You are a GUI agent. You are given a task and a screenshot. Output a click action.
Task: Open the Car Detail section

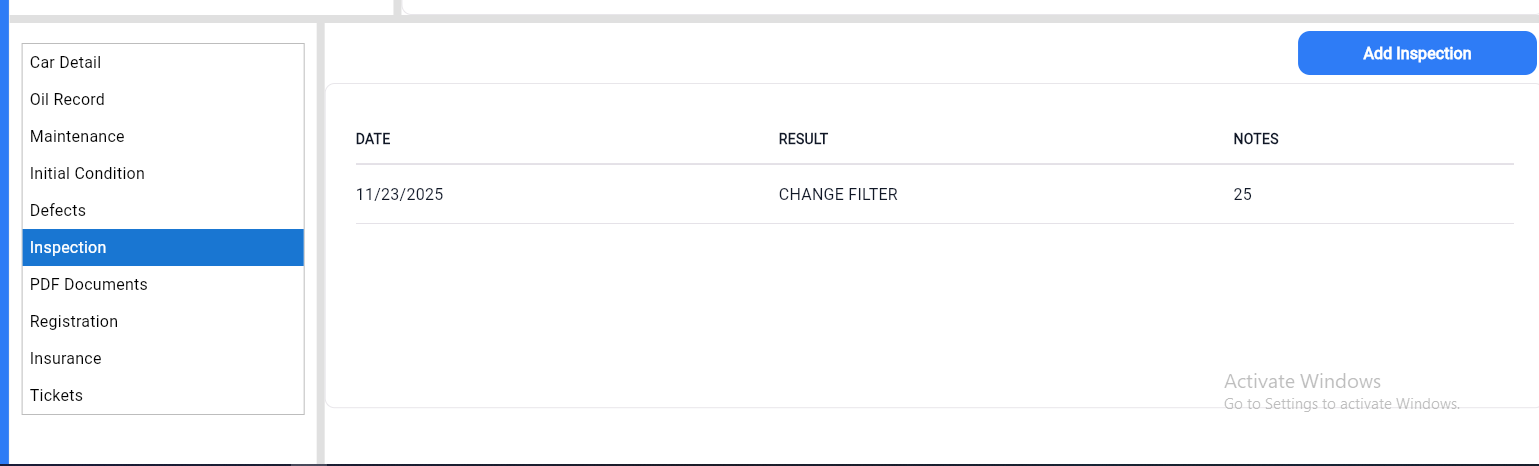click(x=66, y=62)
